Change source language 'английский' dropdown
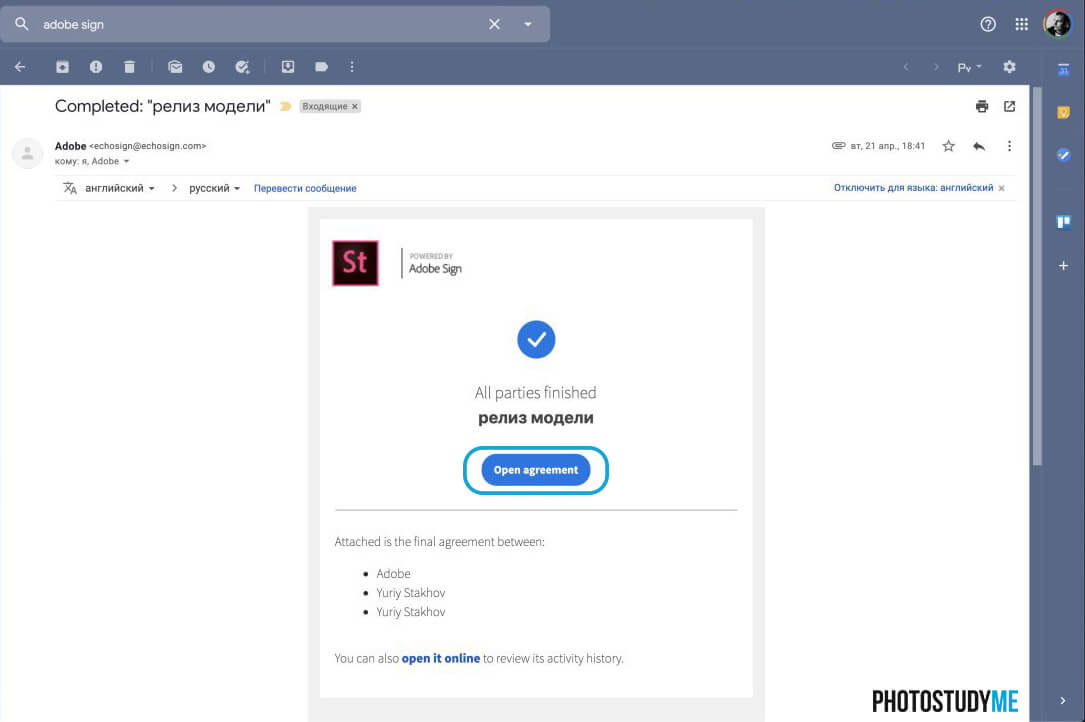This screenshot has width=1085, height=722. (x=119, y=188)
